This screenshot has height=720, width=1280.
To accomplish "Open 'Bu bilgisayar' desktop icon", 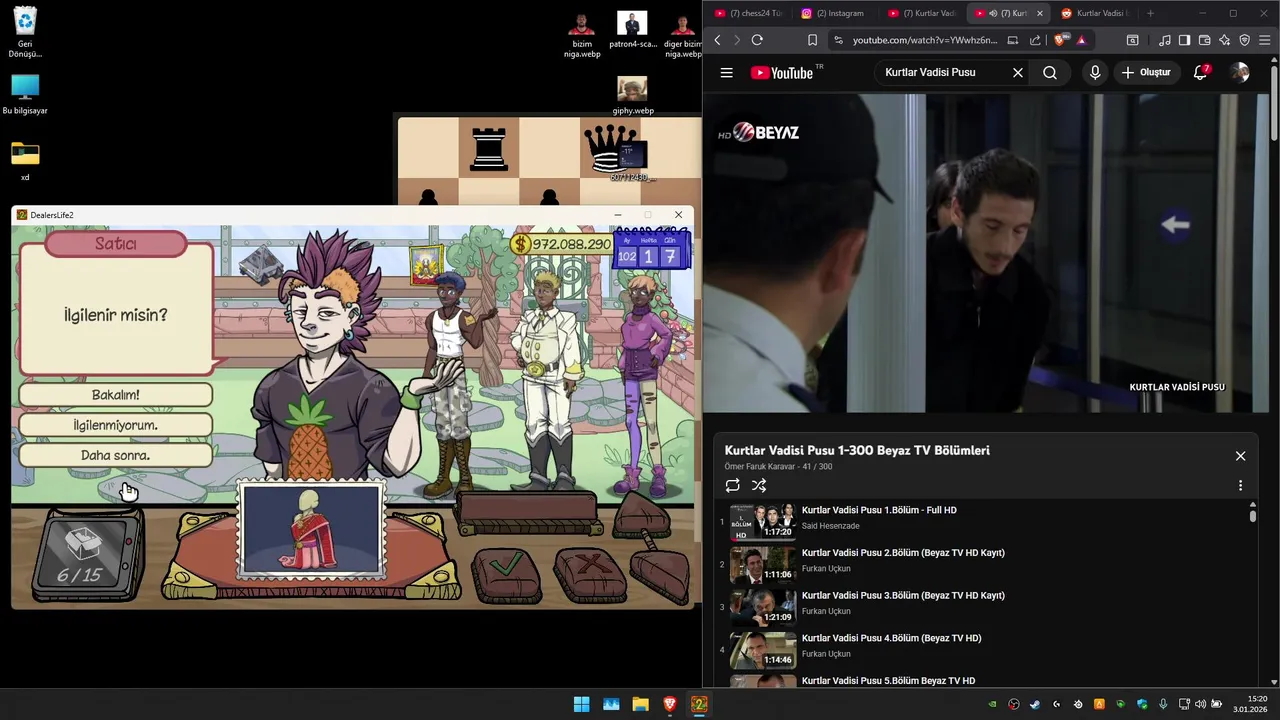I will (25, 95).
